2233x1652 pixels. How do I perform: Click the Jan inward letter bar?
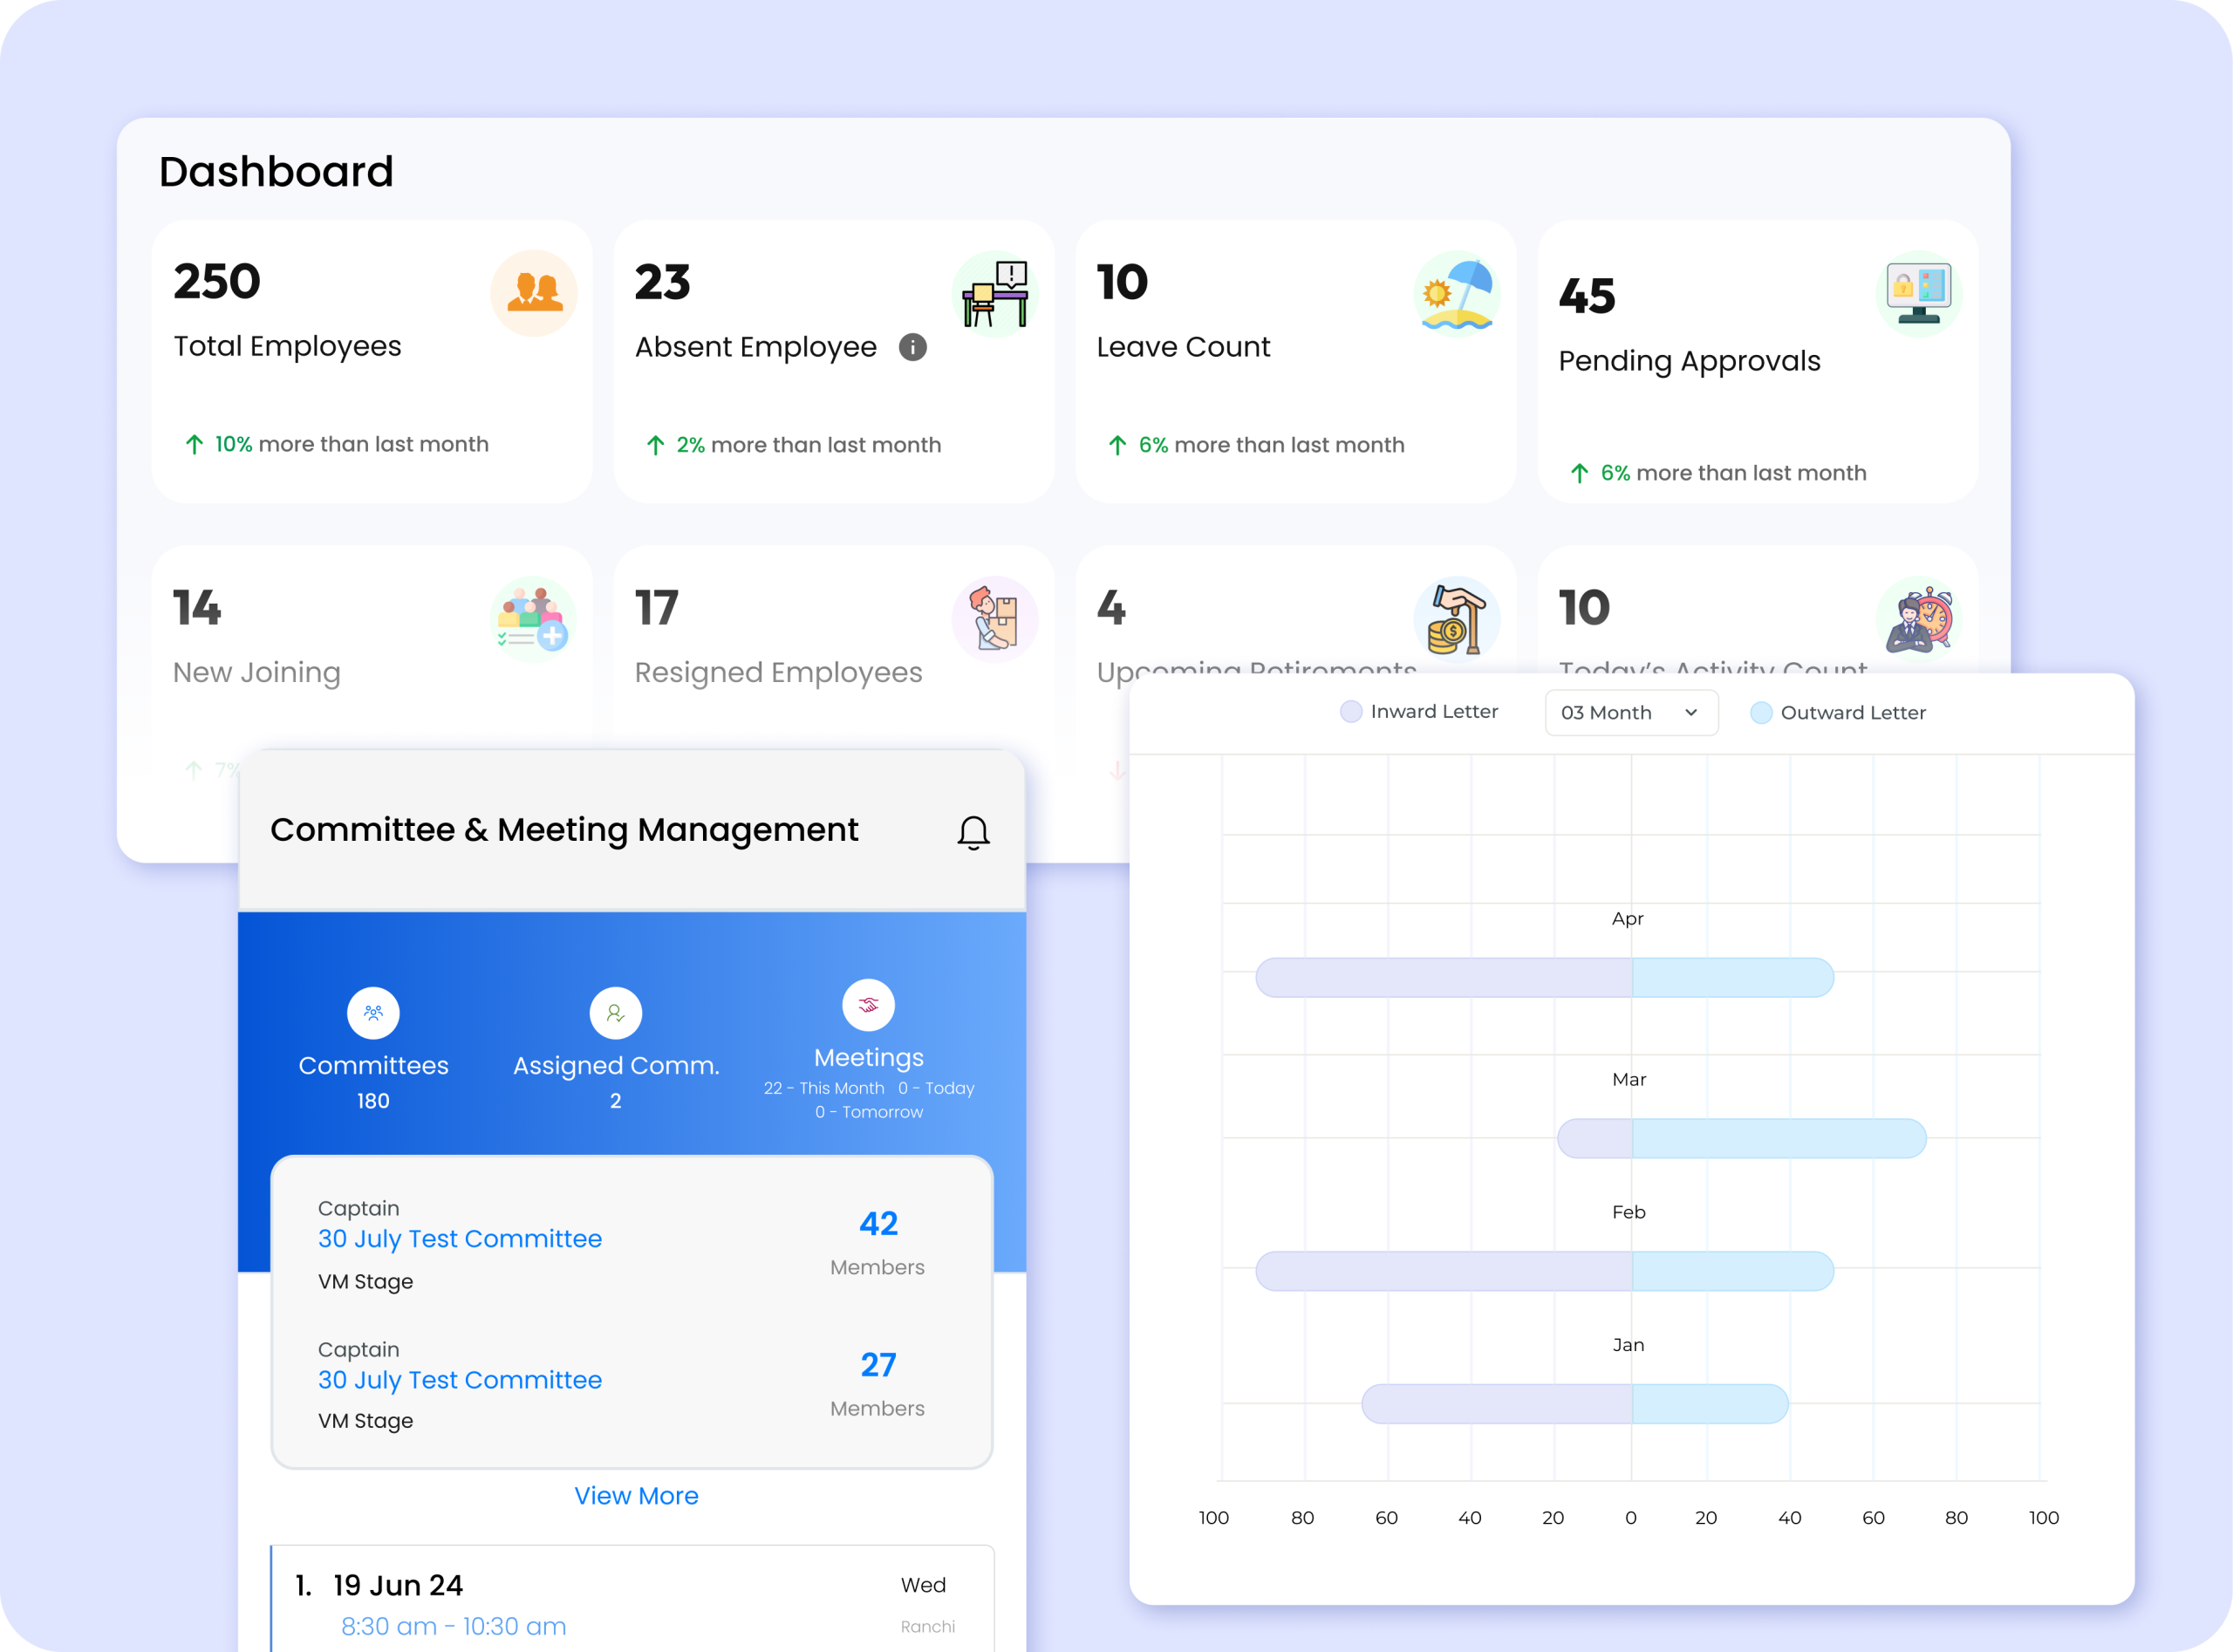1496,1404
